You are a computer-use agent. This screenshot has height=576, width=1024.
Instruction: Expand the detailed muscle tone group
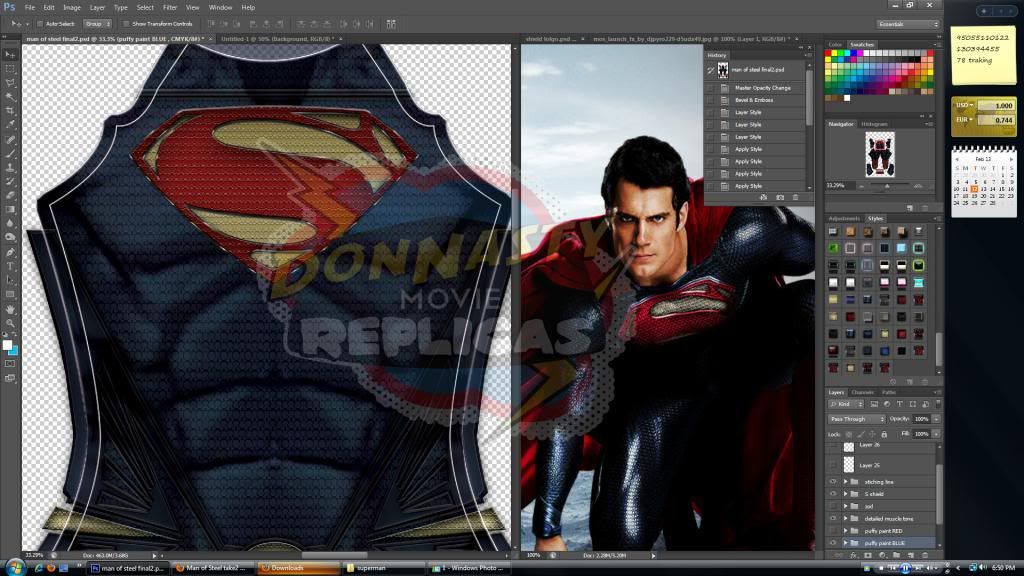[846, 519]
